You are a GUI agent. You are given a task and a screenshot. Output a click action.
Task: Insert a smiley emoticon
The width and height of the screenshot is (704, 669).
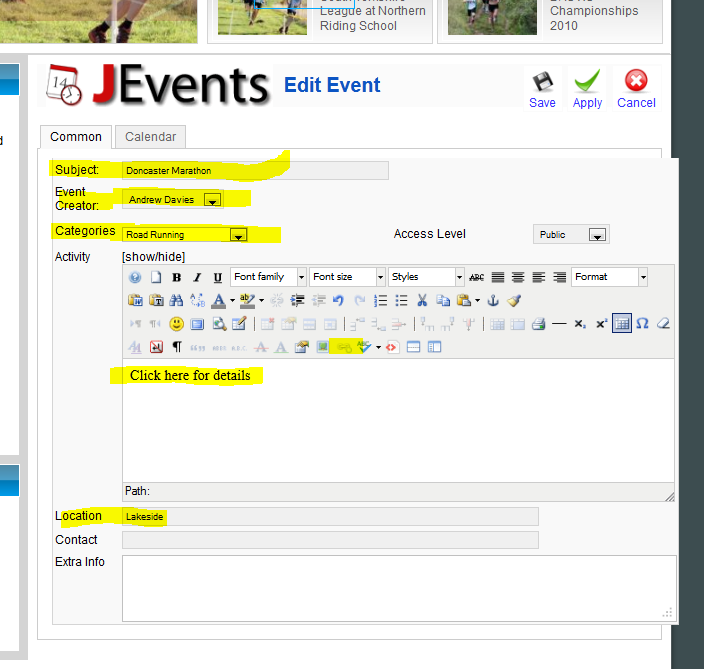[x=176, y=323]
